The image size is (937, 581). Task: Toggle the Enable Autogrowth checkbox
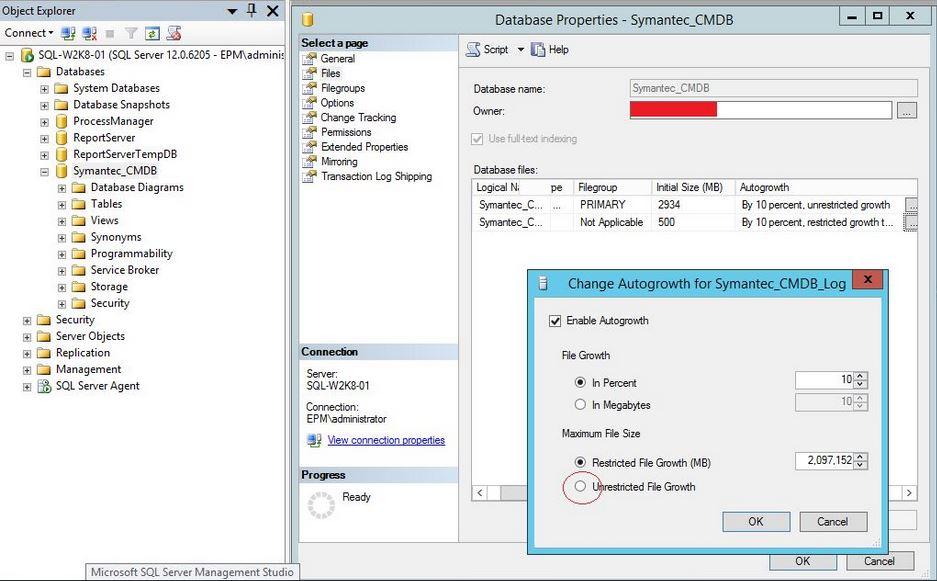point(555,321)
